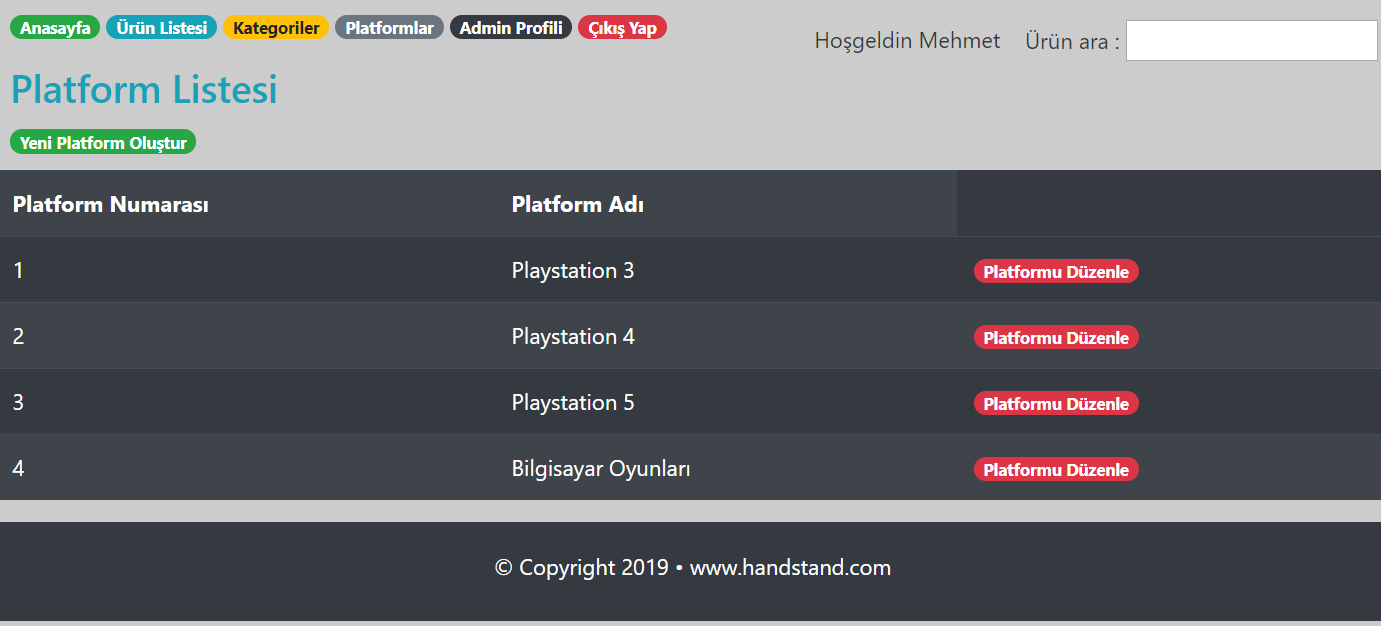Select the Bilgisayar Oyunları name cell
Viewport: 1381px width, 626px height.
(x=601, y=469)
